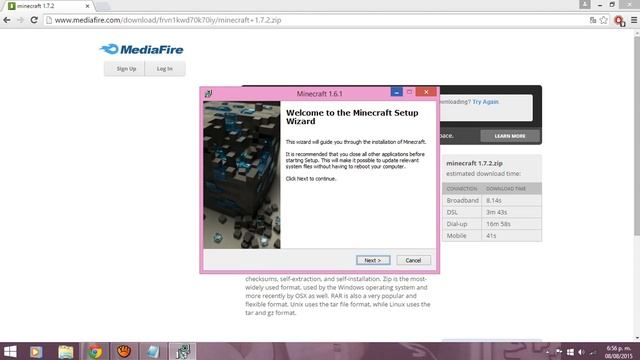640x360 pixels.
Task: Click the red extension icon in Chrome's toolbar
Action: coord(620,20)
